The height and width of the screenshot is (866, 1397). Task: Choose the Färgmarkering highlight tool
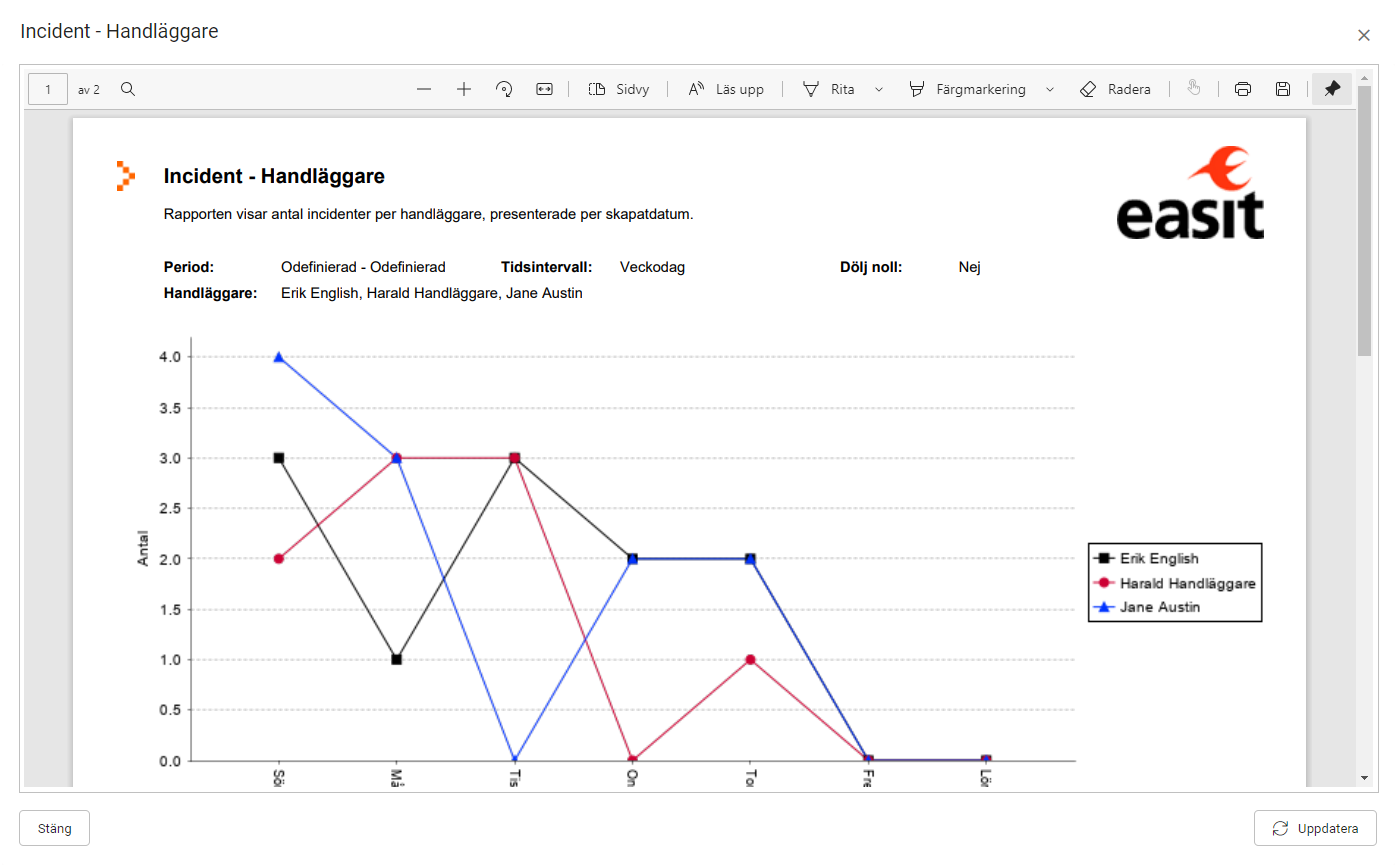pyautogui.click(x=967, y=89)
